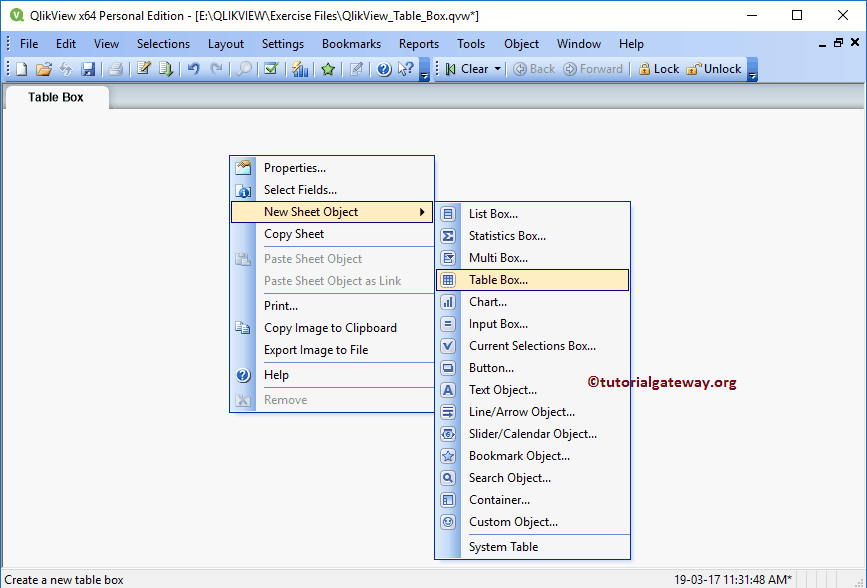867x588 pixels.
Task: Click the Save document toolbar icon
Action: coord(88,69)
